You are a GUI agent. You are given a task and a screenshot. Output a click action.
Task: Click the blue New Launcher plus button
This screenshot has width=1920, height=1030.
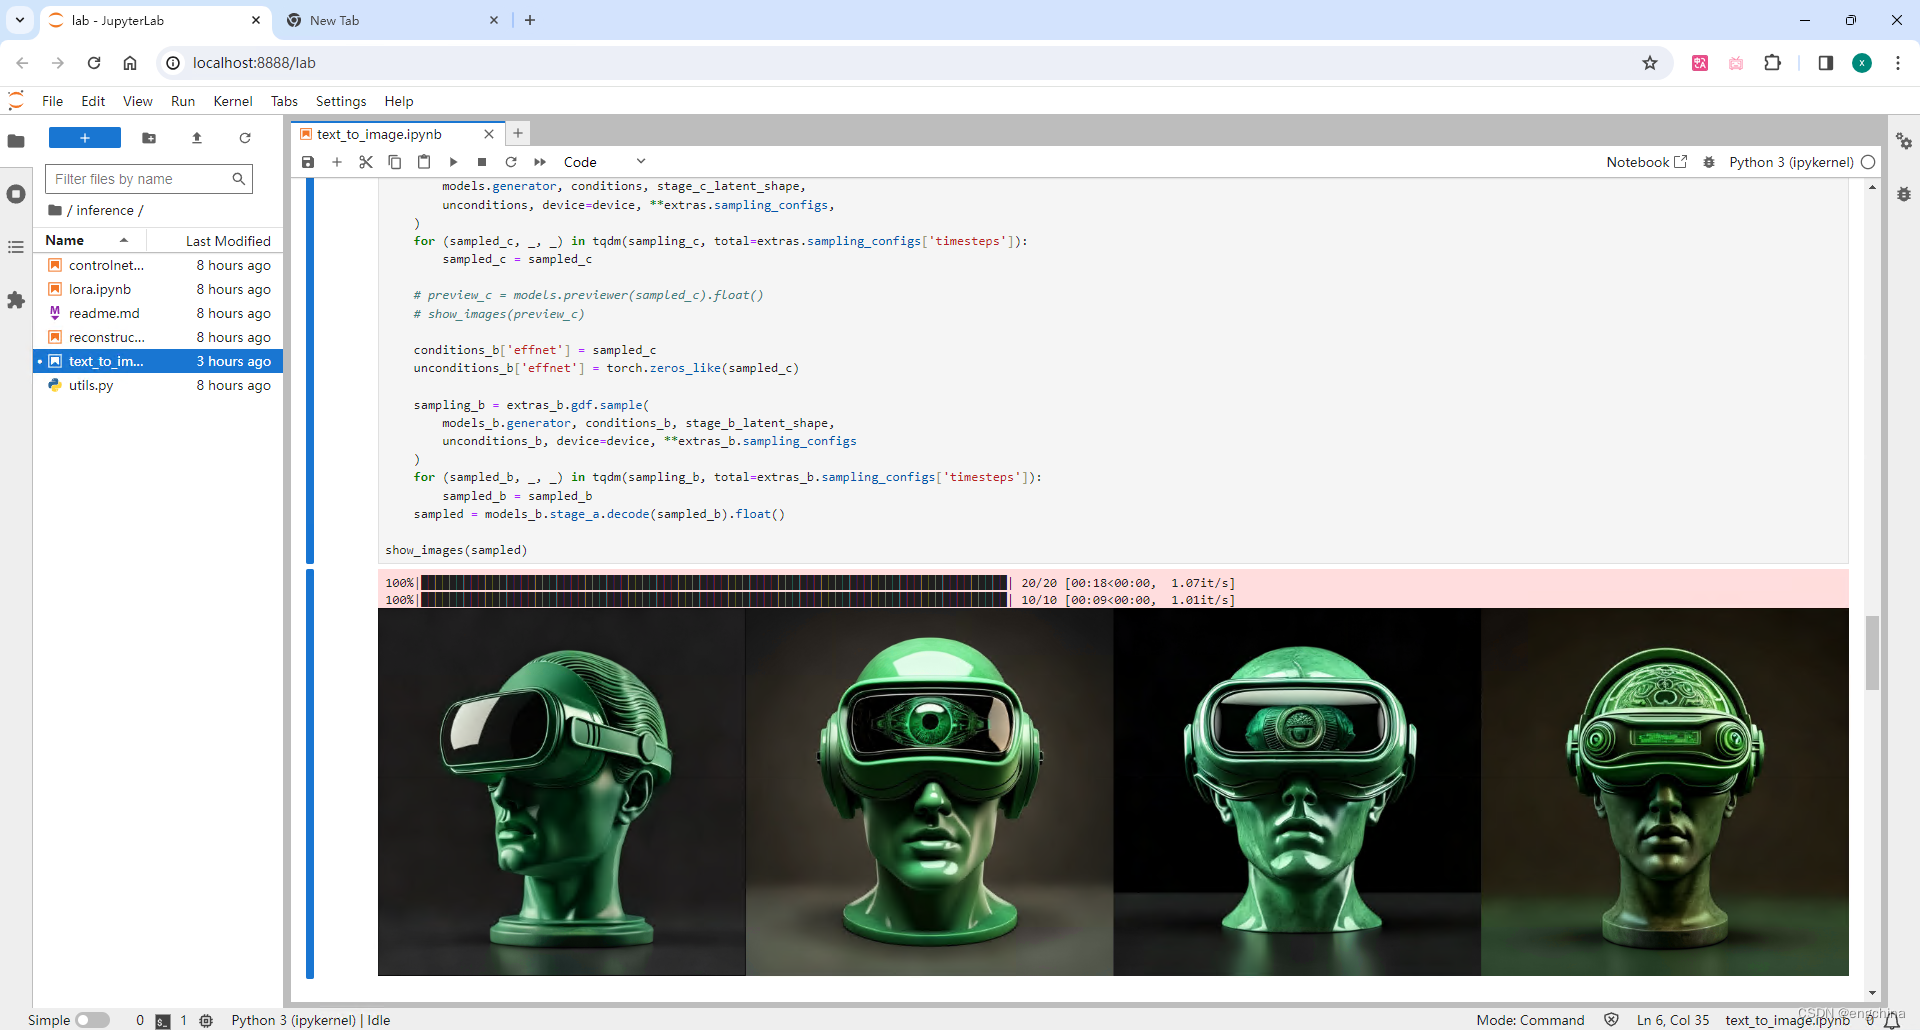click(x=85, y=138)
